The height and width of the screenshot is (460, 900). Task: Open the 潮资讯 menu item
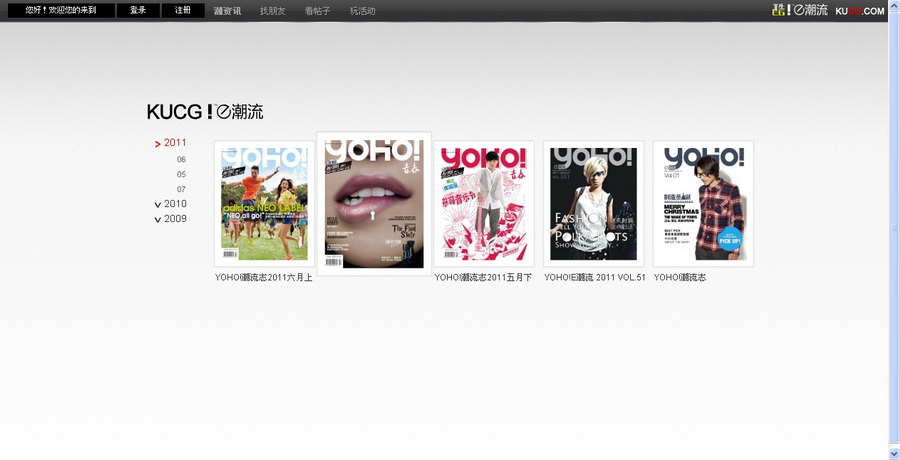point(227,11)
